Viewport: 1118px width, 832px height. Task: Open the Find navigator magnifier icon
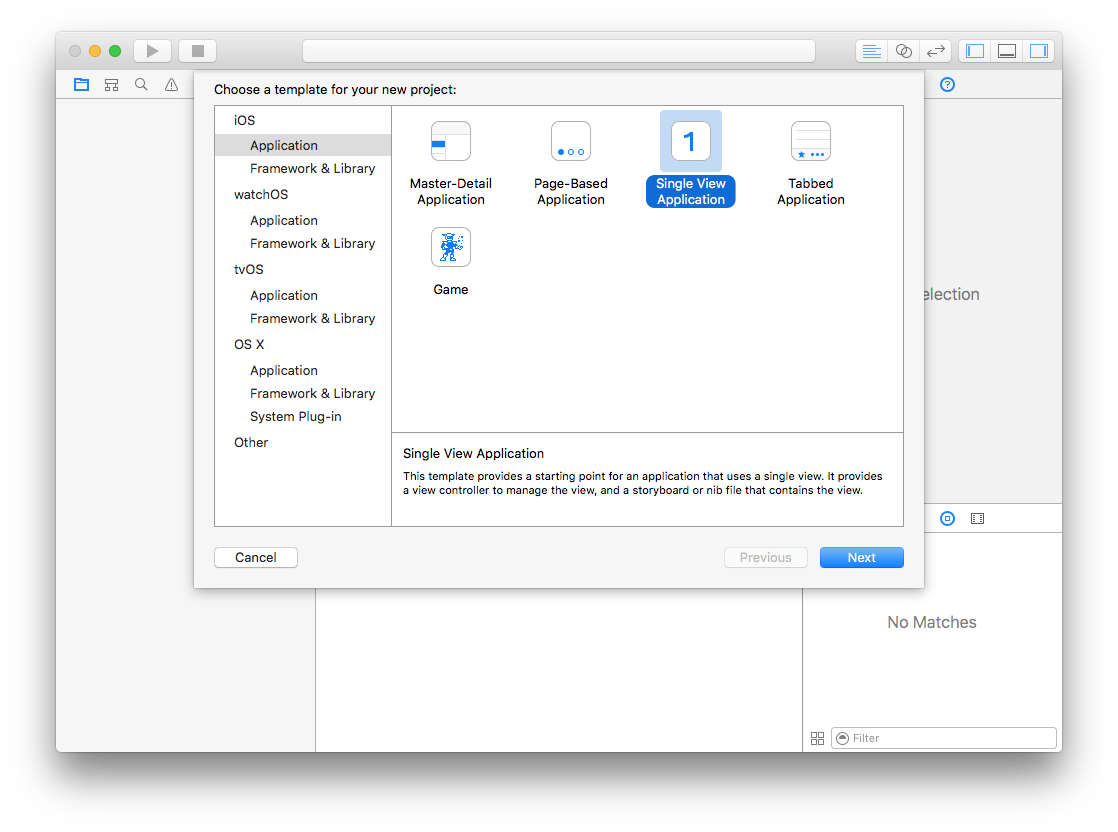click(141, 85)
